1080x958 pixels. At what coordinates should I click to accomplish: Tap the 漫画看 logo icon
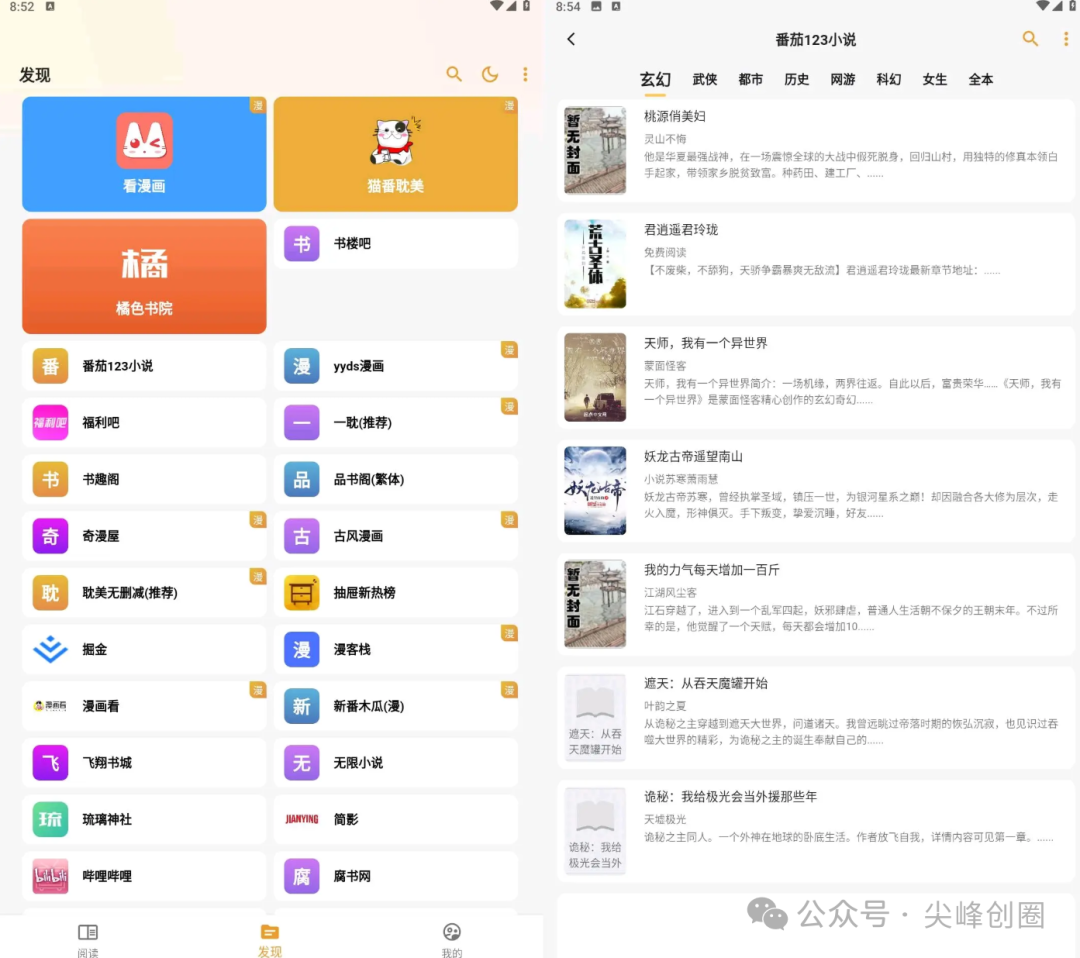click(50, 706)
